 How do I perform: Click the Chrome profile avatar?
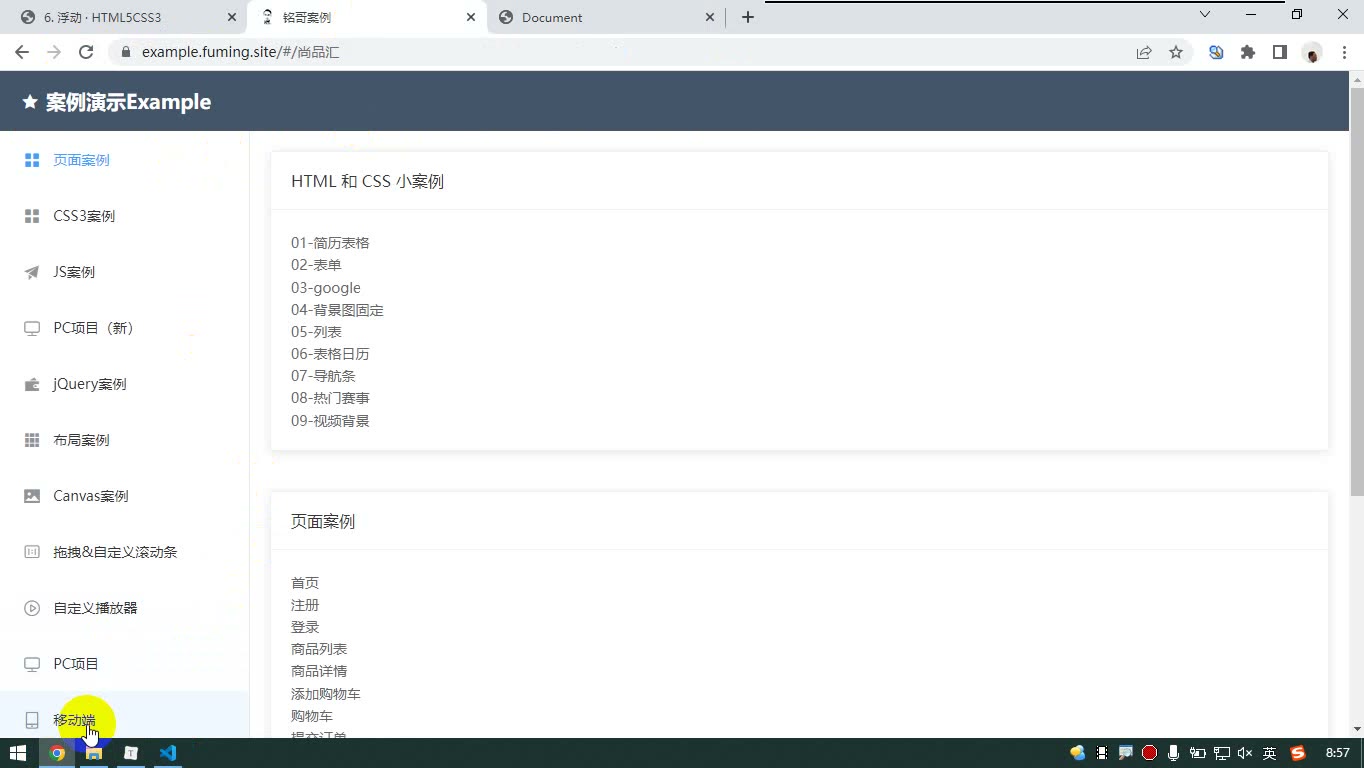1312,52
